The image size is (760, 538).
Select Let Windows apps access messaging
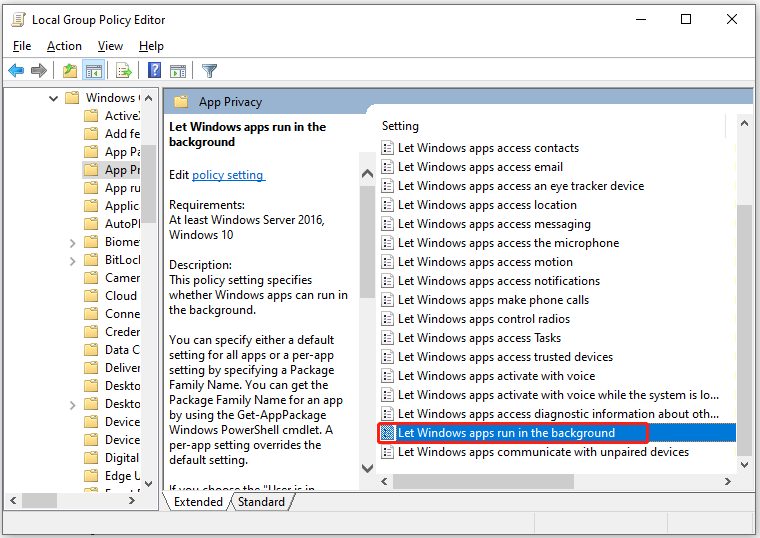(x=494, y=224)
